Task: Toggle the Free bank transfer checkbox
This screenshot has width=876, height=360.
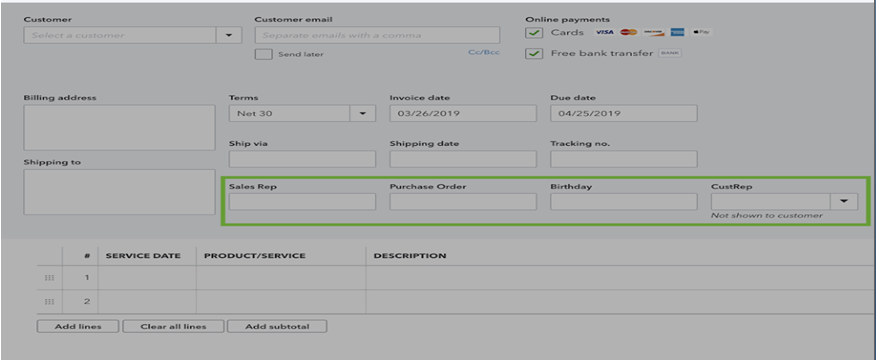Action: click(x=535, y=54)
